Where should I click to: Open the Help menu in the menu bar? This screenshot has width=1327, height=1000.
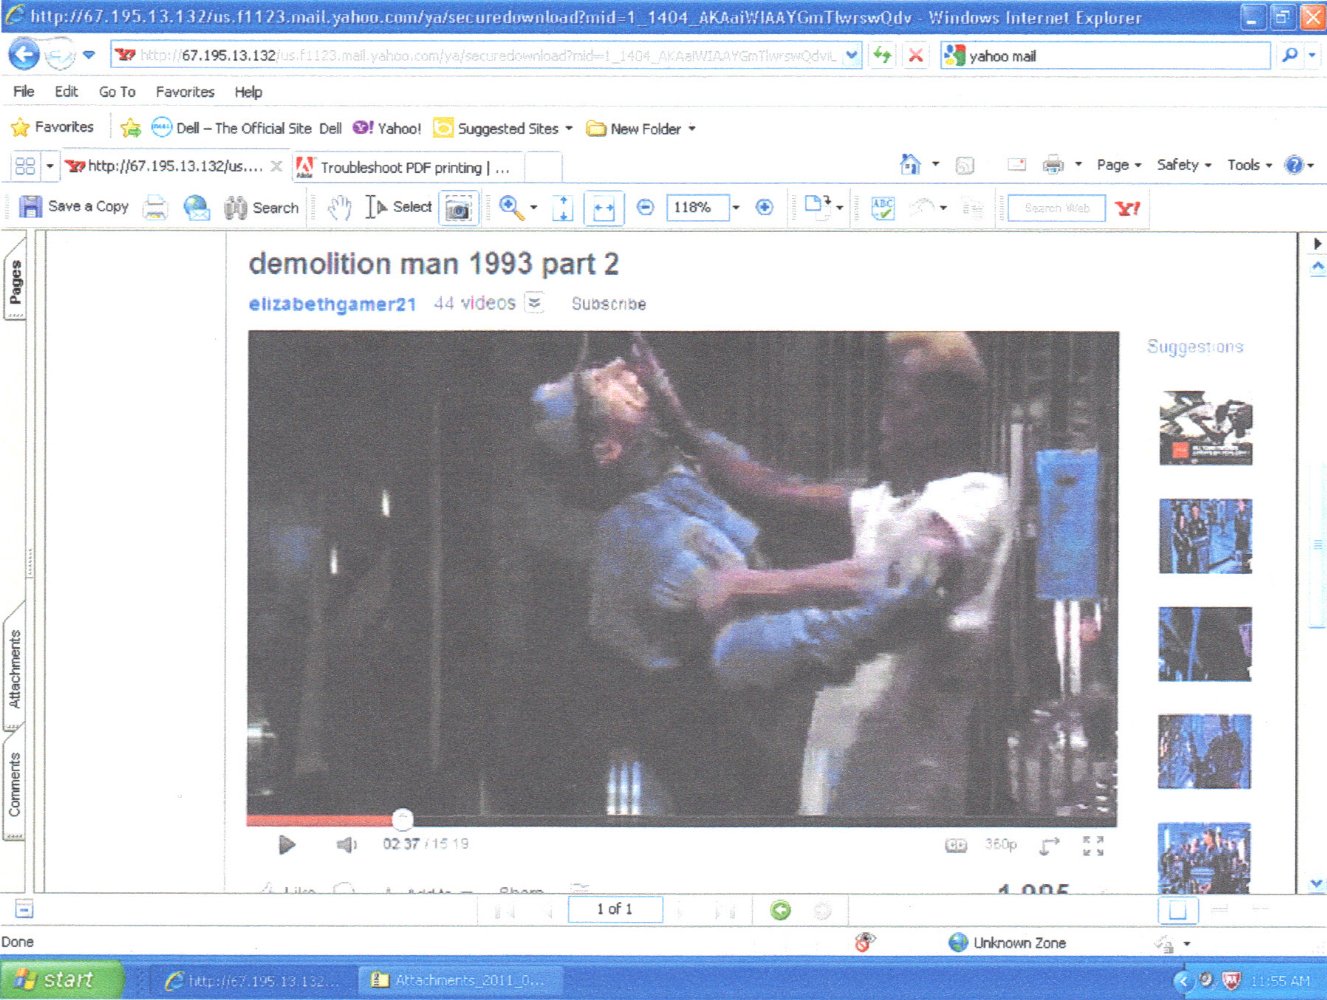(248, 91)
